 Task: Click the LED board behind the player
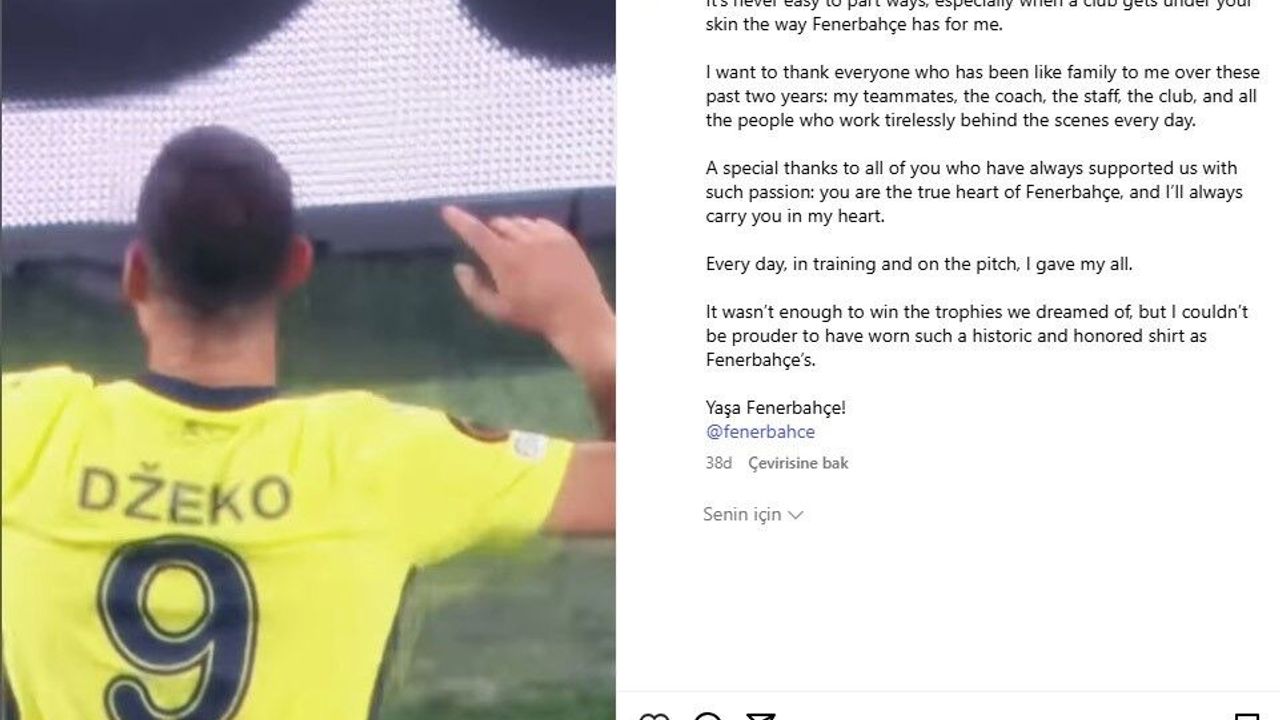tap(308, 130)
